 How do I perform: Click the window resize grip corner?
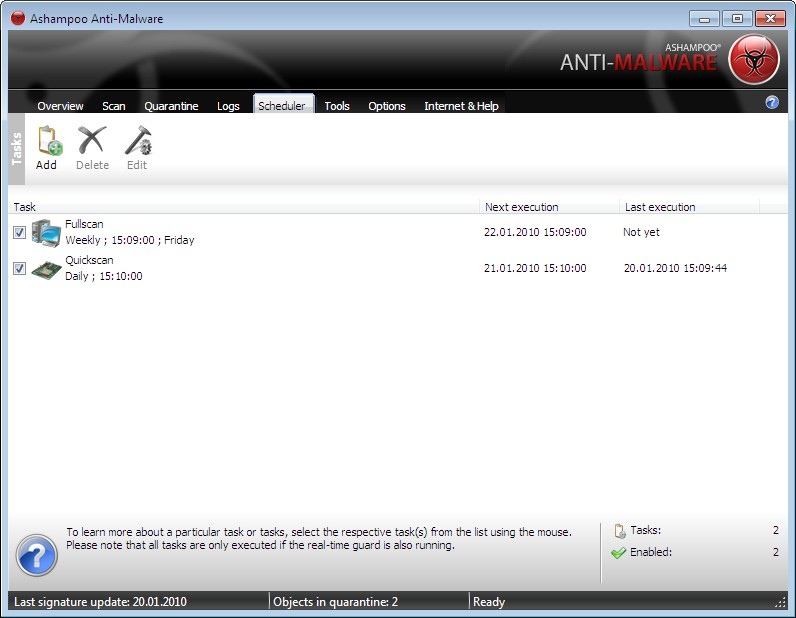point(781,603)
